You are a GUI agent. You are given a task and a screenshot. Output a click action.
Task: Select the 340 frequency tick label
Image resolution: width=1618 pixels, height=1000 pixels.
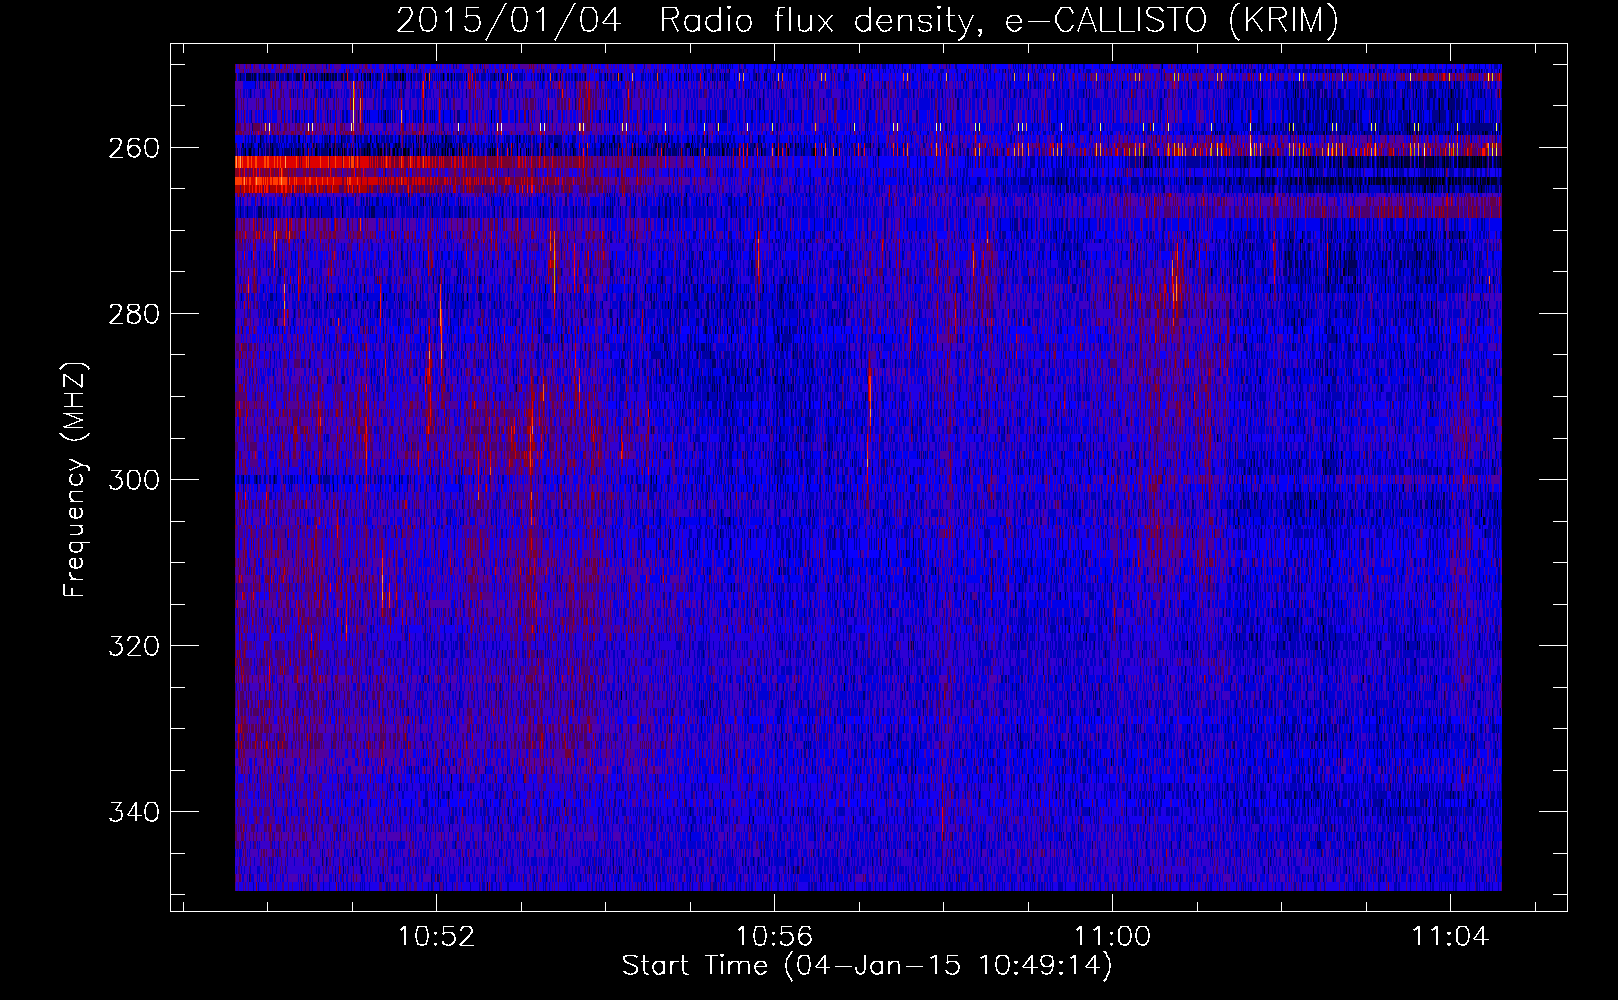point(133,812)
